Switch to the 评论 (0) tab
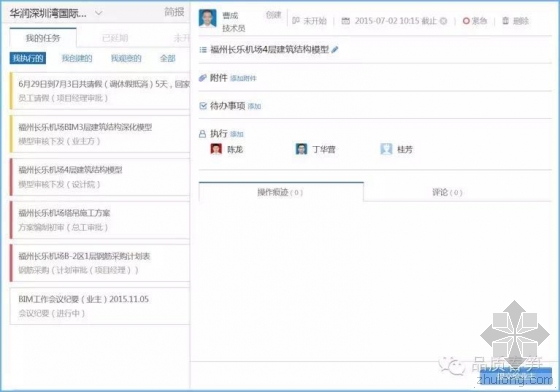Viewport: 560px width, 392px height. [x=447, y=192]
